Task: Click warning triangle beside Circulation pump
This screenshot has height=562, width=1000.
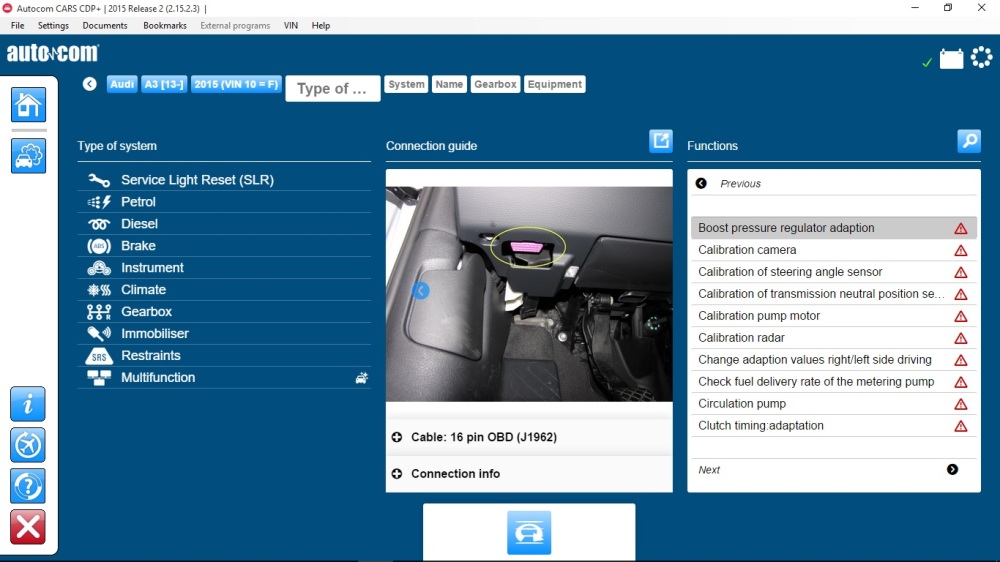Action: [x=960, y=404]
